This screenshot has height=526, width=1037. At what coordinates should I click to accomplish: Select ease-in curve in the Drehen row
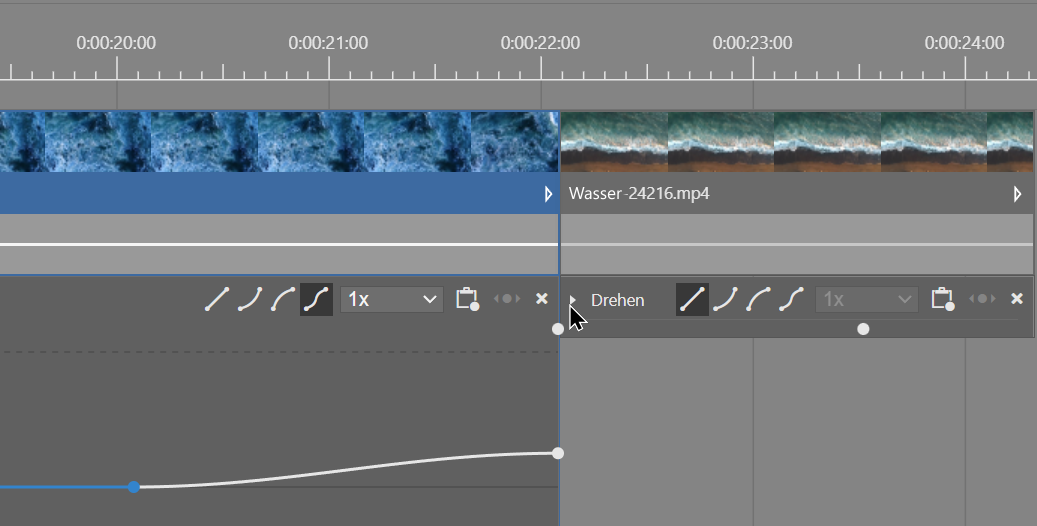point(726,299)
